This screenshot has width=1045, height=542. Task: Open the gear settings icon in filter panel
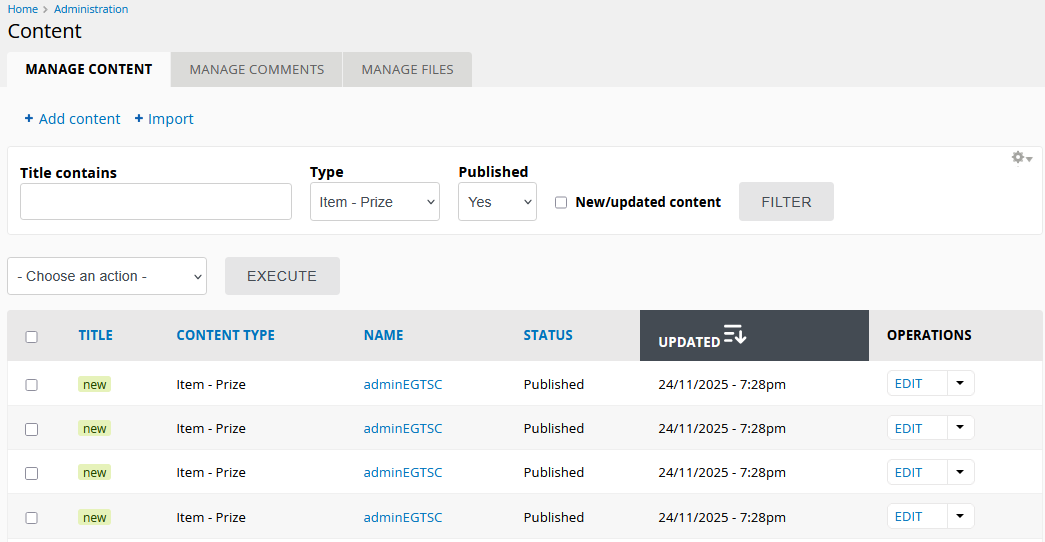tap(1020, 158)
